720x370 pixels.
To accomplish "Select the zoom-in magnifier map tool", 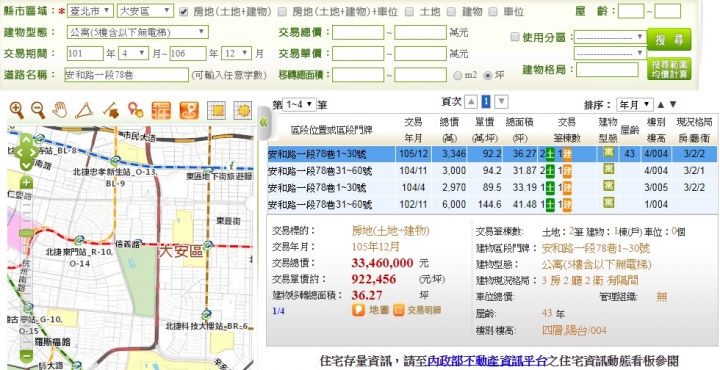I will 17,110.
